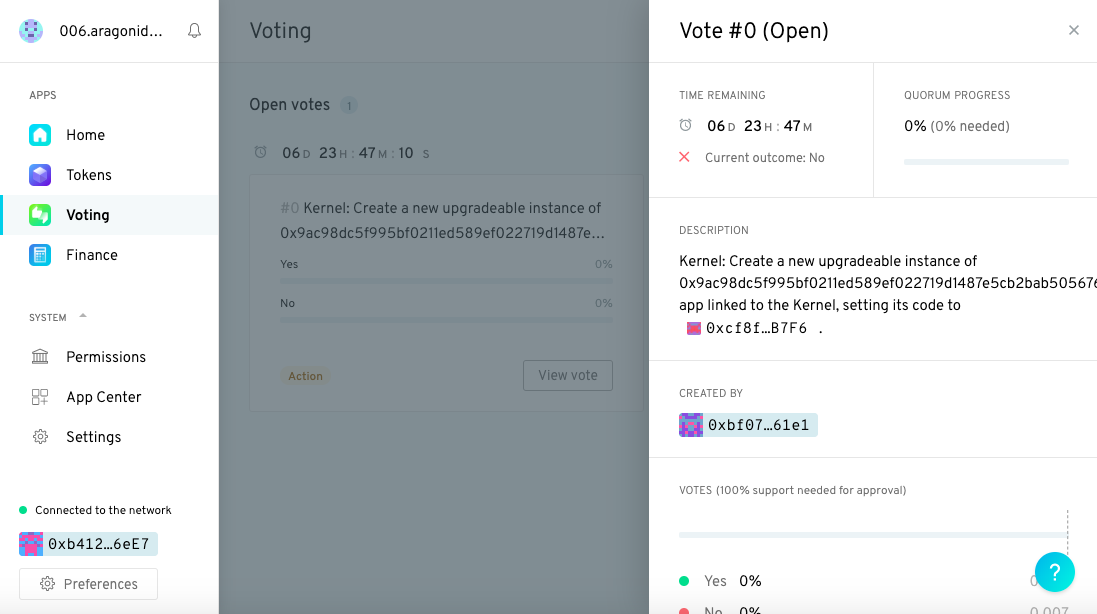Go to the Finance menu label
1097x614 pixels.
92,255
